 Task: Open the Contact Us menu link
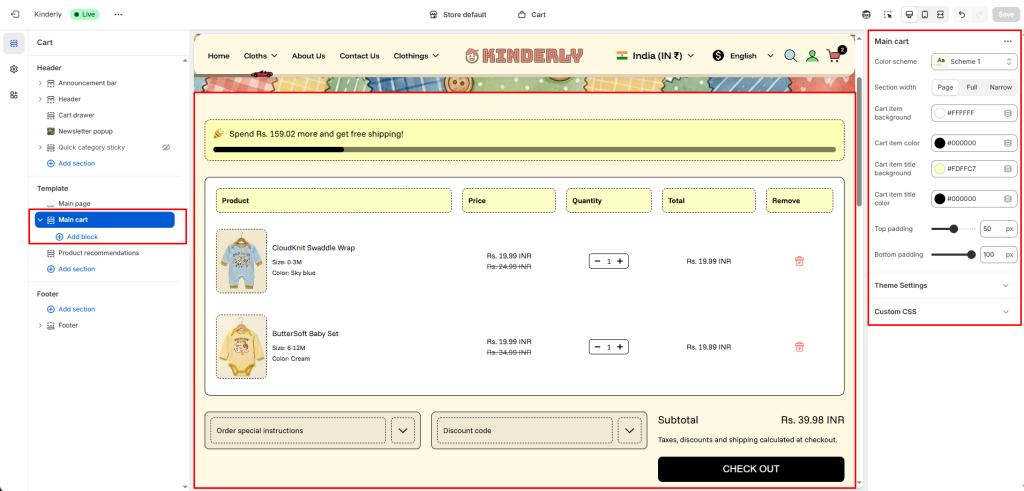tap(359, 56)
